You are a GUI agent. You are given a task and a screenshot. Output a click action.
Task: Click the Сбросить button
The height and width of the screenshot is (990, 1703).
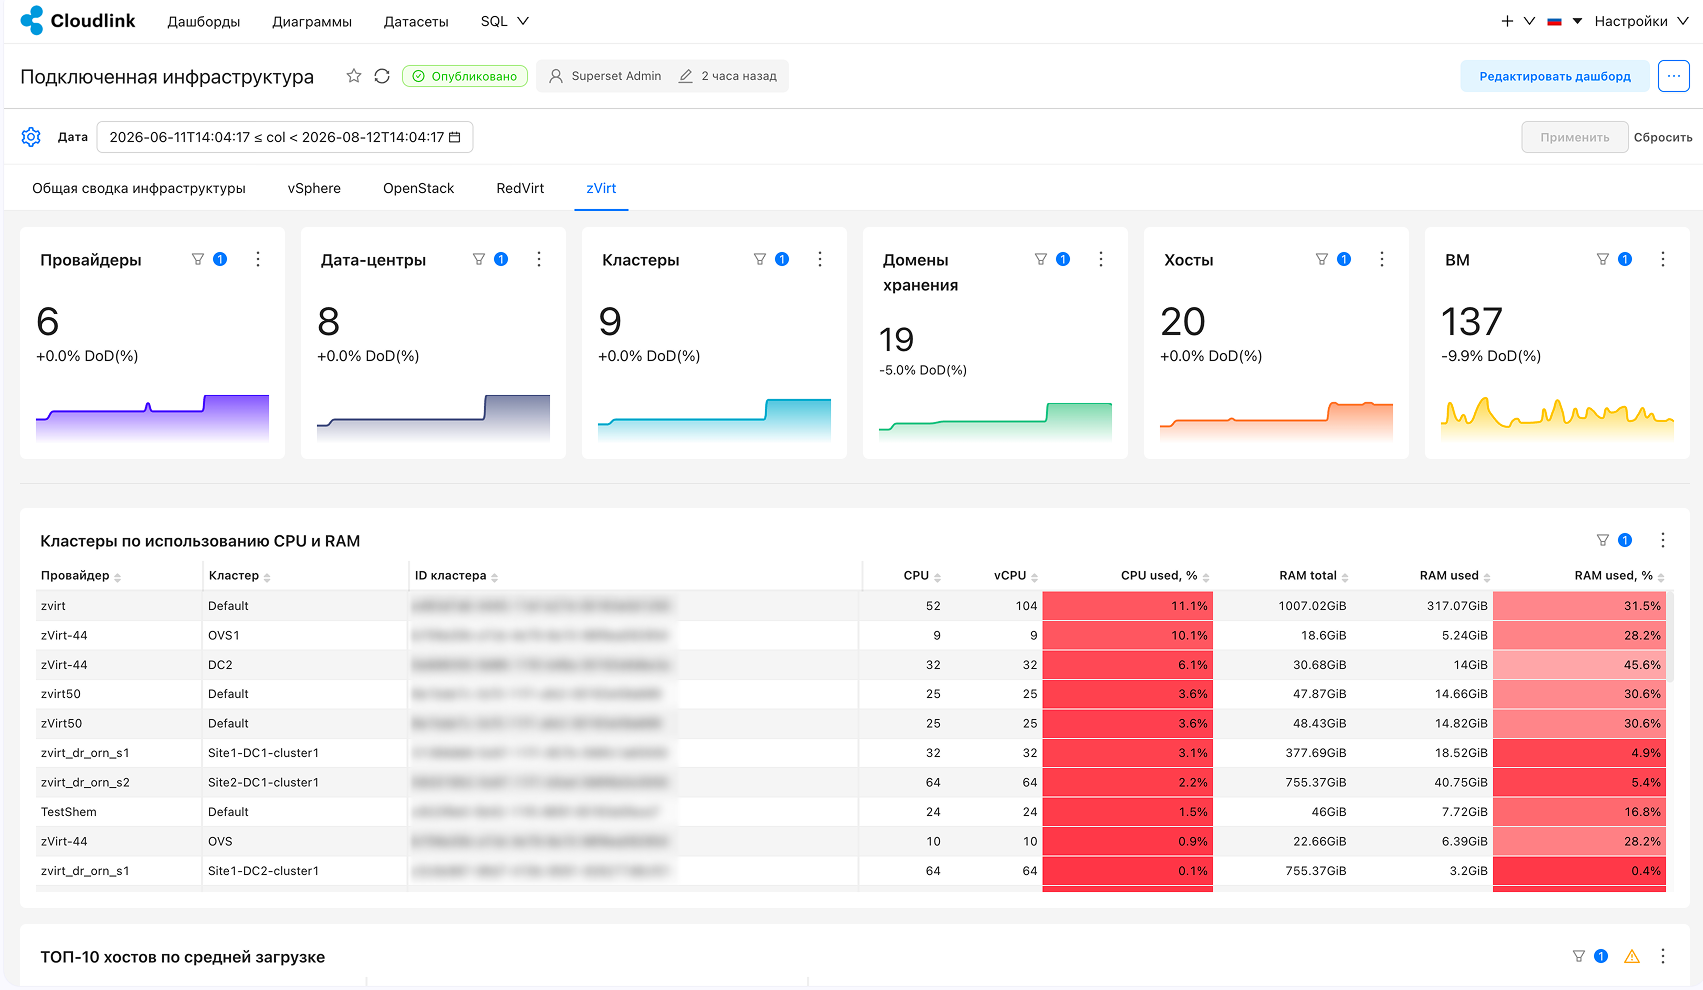[1663, 137]
